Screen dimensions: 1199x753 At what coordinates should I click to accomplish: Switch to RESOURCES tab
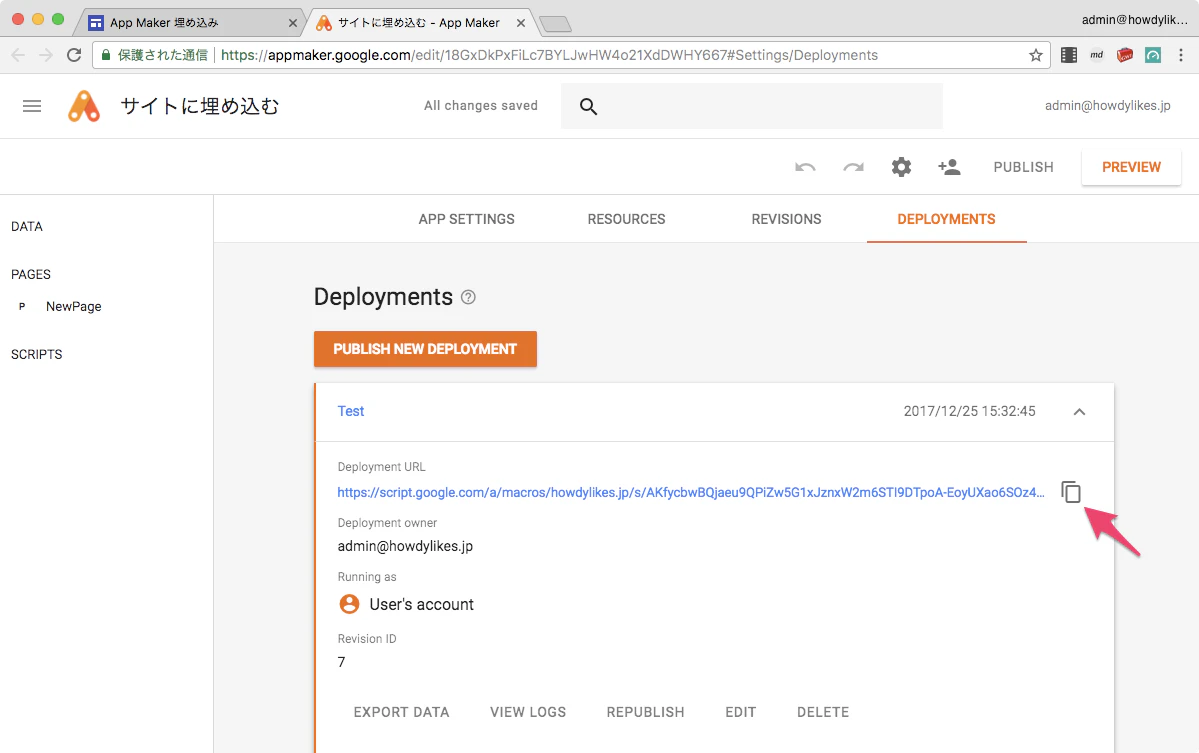[x=626, y=219]
